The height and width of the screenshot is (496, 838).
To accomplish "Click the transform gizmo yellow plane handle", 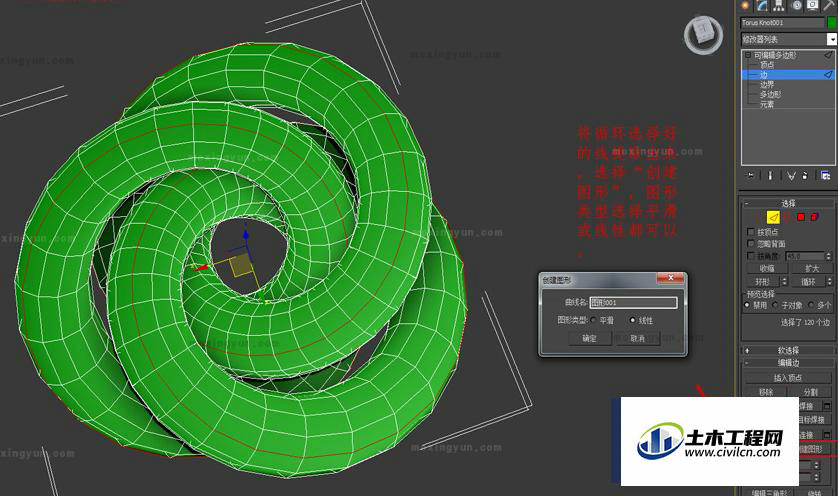I will coord(242,266).
